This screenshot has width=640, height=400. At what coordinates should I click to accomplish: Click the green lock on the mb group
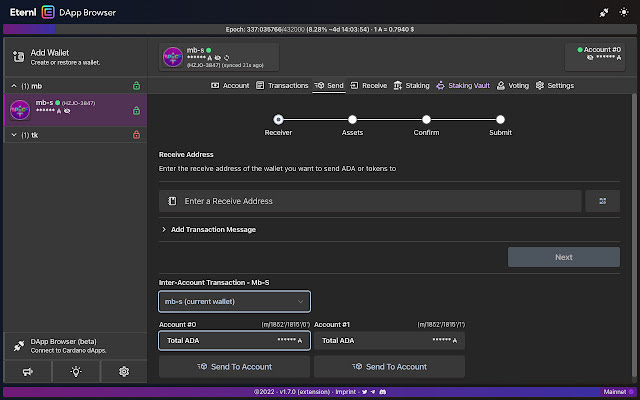click(x=136, y=86)
